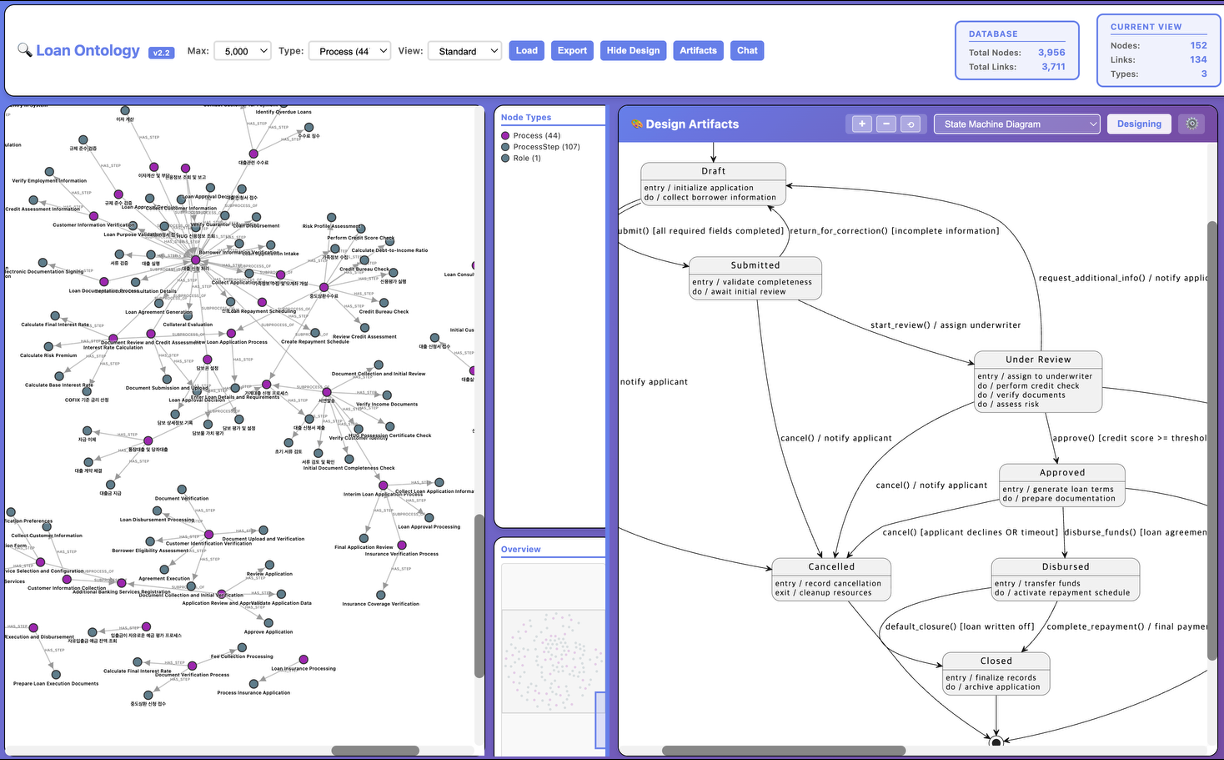
Task: Change the View mode from Standard
Action: 464,51
